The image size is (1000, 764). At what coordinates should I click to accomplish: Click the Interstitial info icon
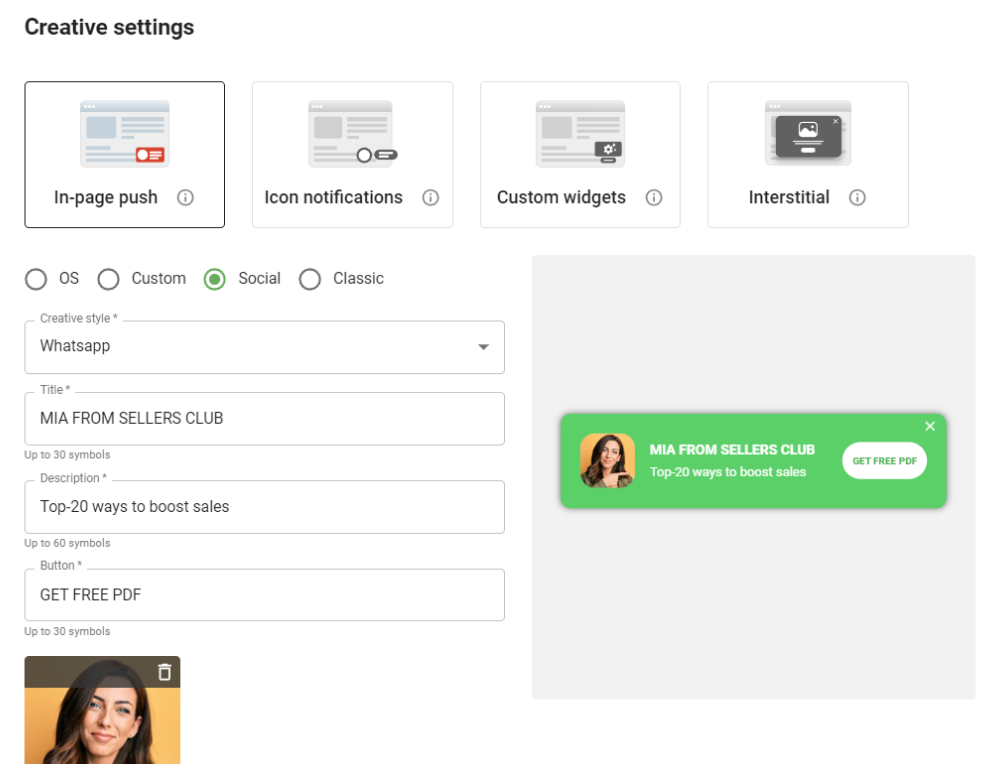857,198
